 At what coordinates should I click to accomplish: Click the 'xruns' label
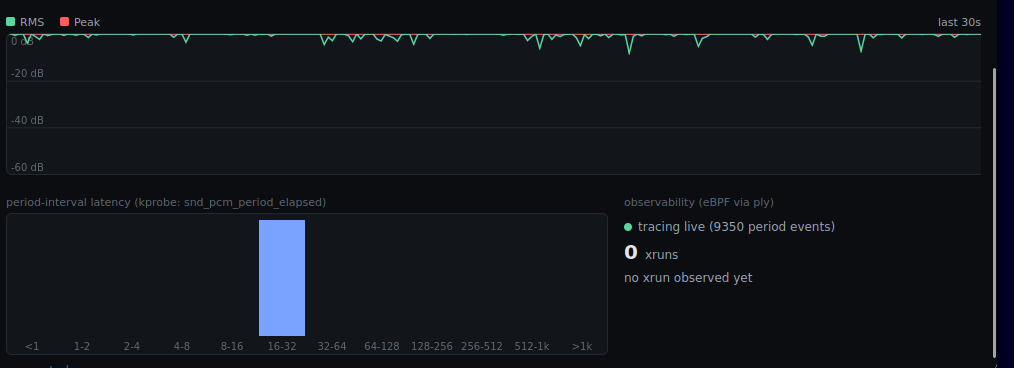662,255
